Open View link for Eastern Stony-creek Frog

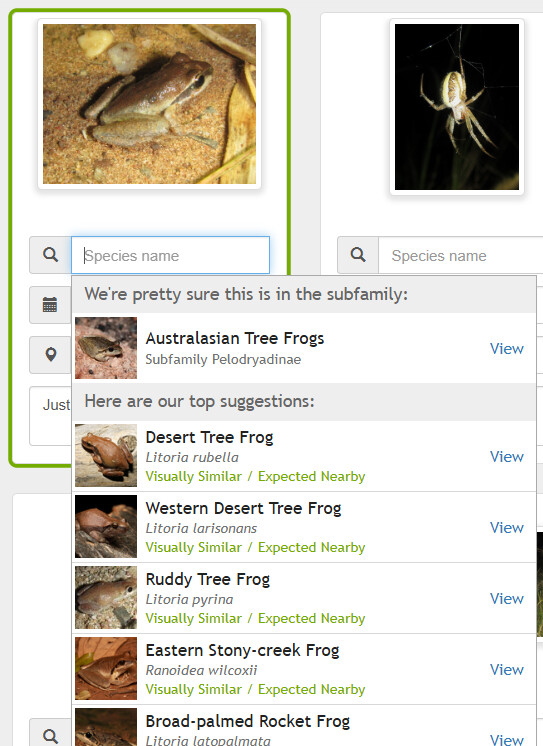(507, 669)
